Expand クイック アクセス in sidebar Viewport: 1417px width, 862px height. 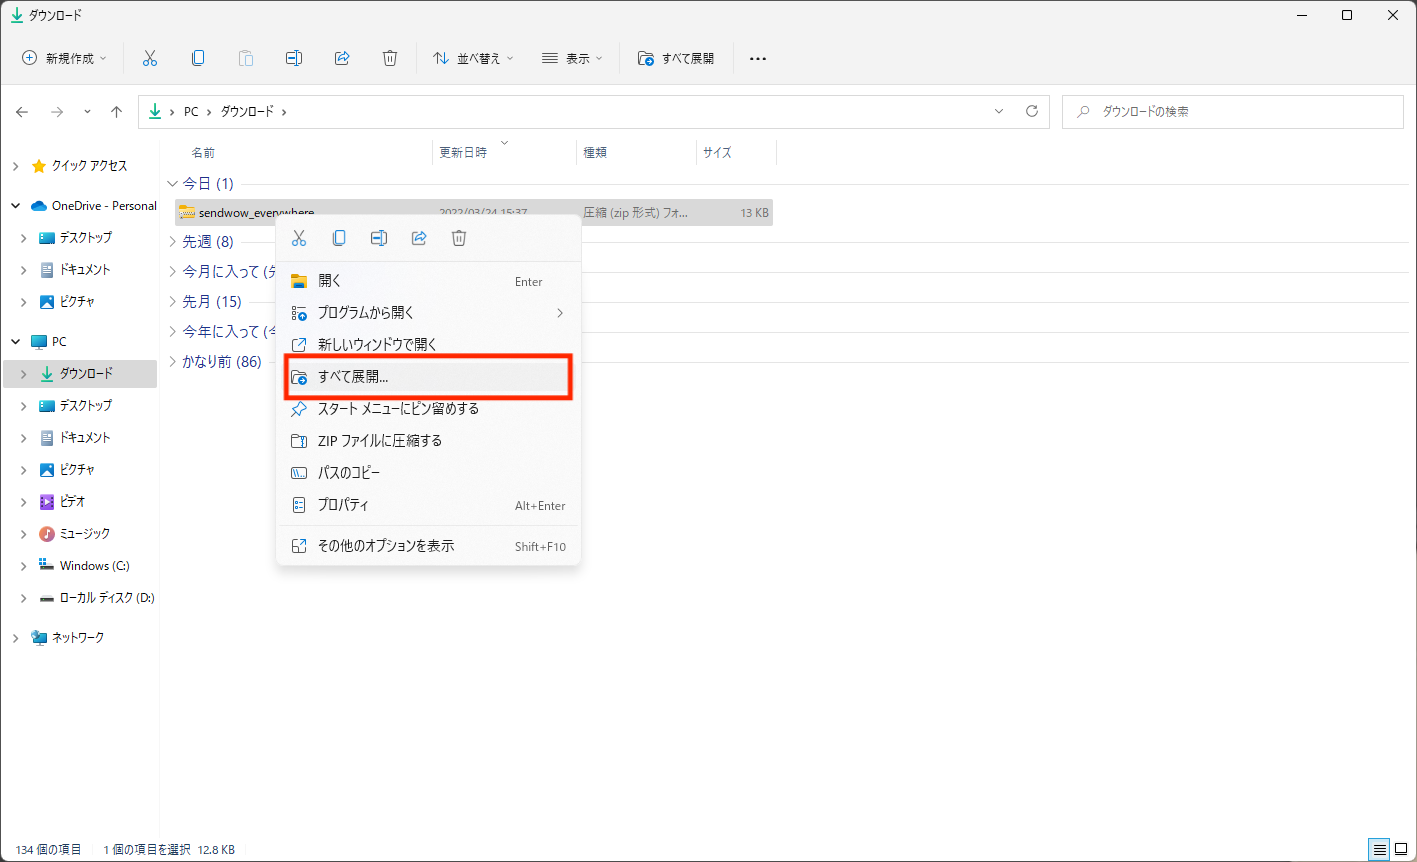15,166
